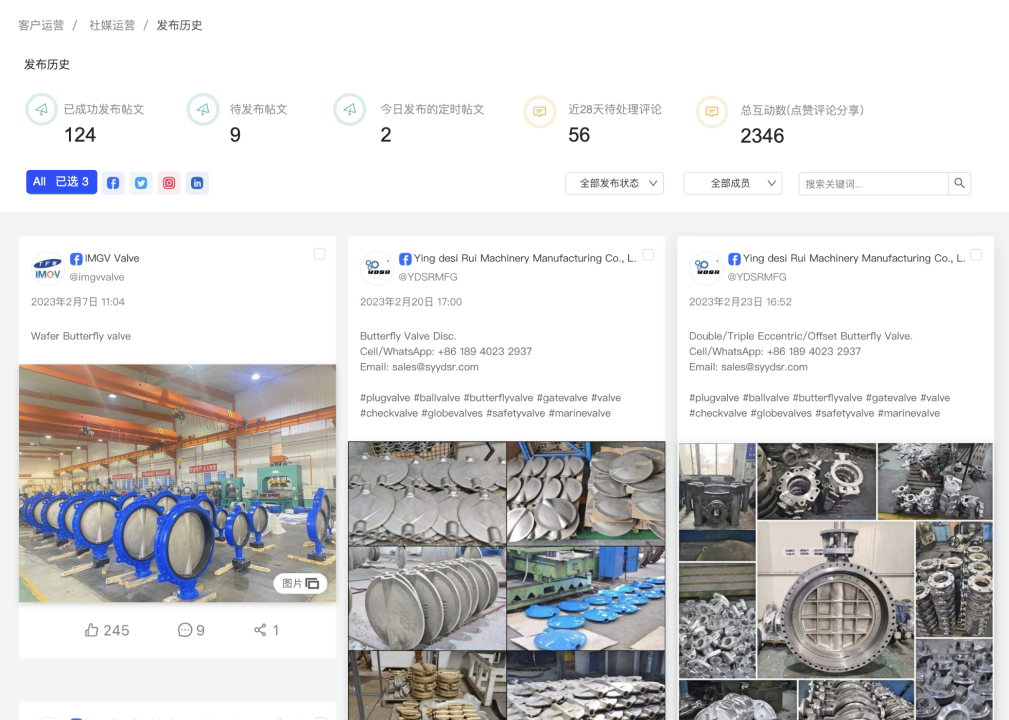
Task: Click the search magnifier icon
Action: tap(959, 183)
